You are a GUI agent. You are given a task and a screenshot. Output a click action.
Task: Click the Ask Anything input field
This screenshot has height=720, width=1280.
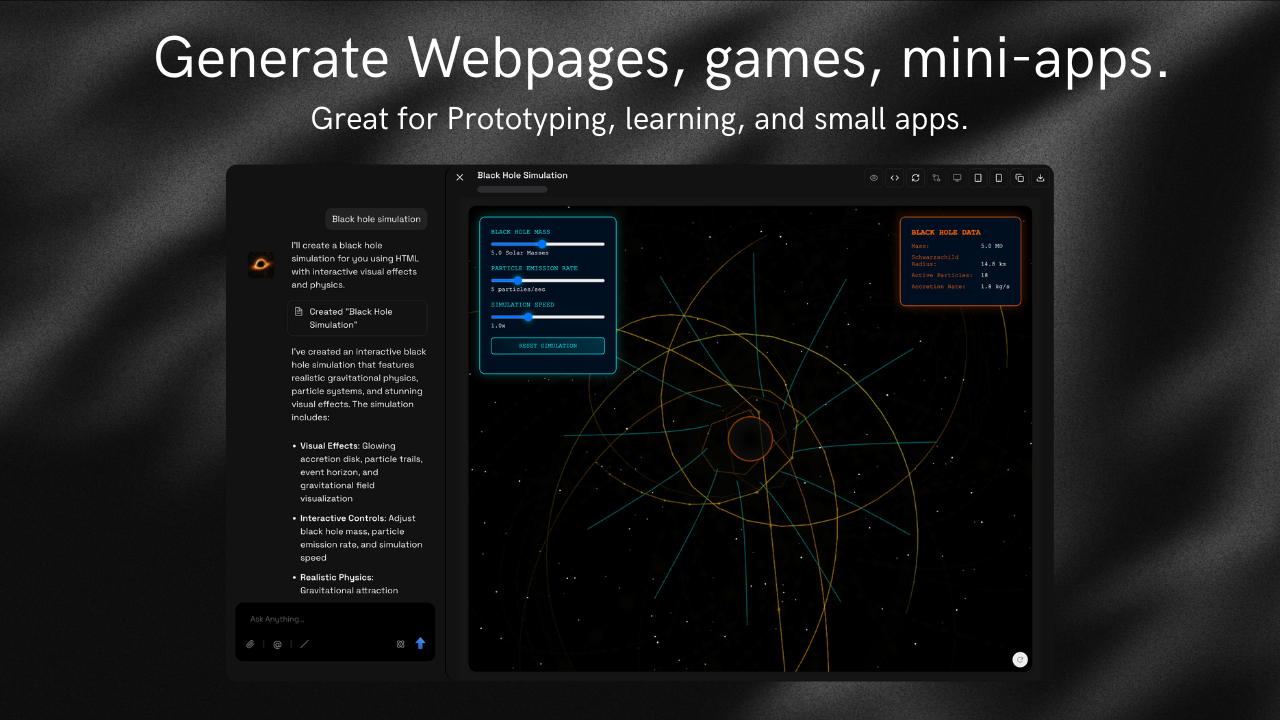pyautogui.click(x=335, y=619)
